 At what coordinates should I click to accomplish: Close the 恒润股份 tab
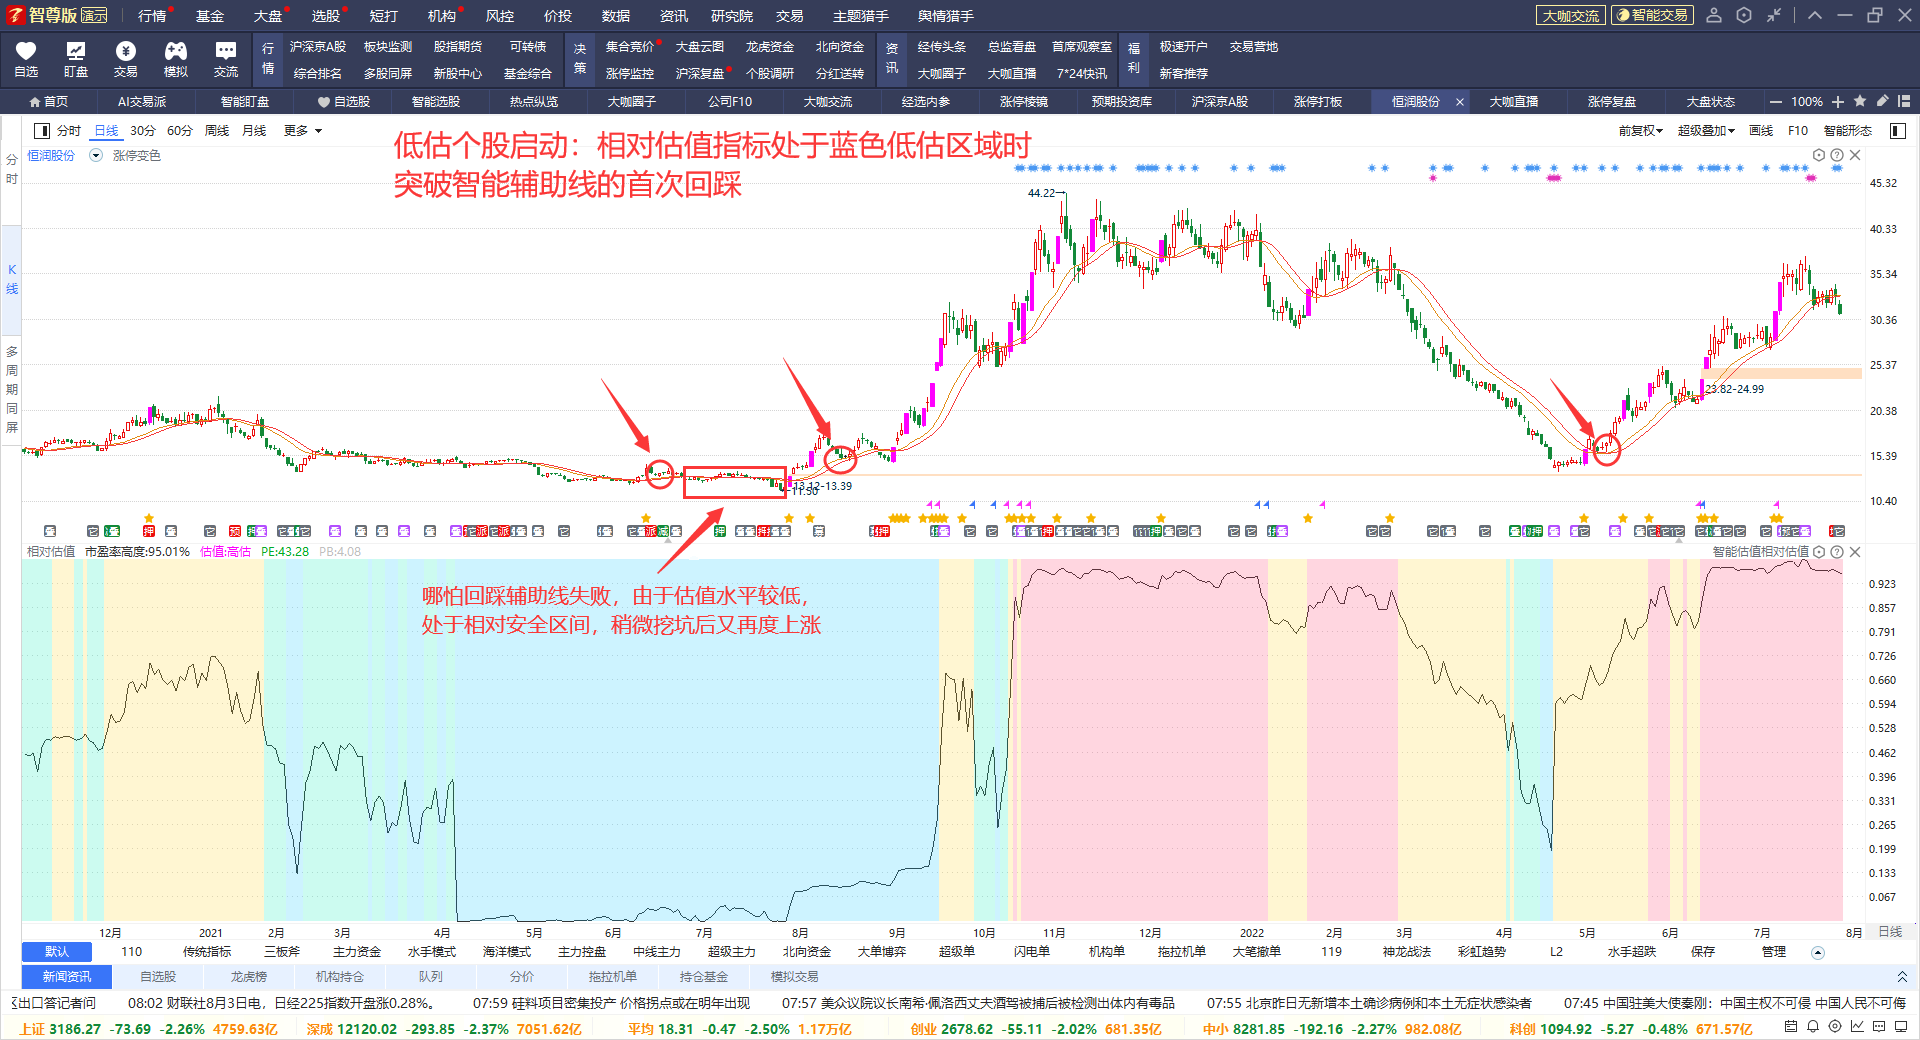click(x=1460, y=102)
